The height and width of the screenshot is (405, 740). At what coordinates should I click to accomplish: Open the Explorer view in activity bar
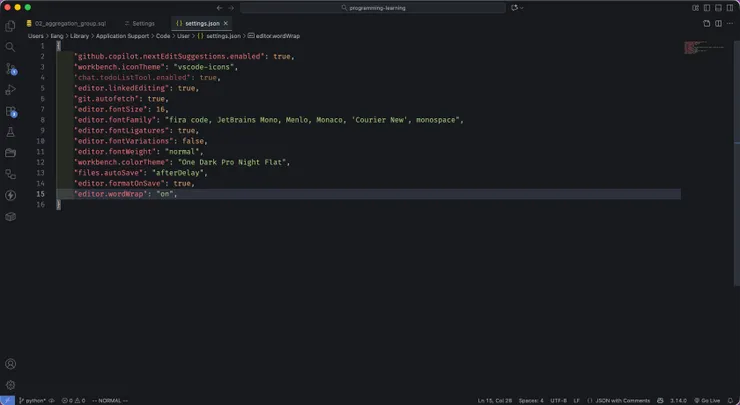click(x=10, y=26)
